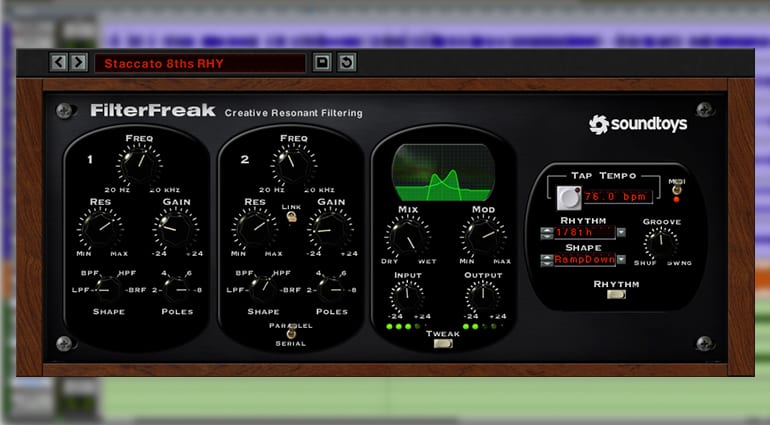Toggle the MIDI sync switch
The width and height of the screenshot is (770, 425).
point(677,190)
